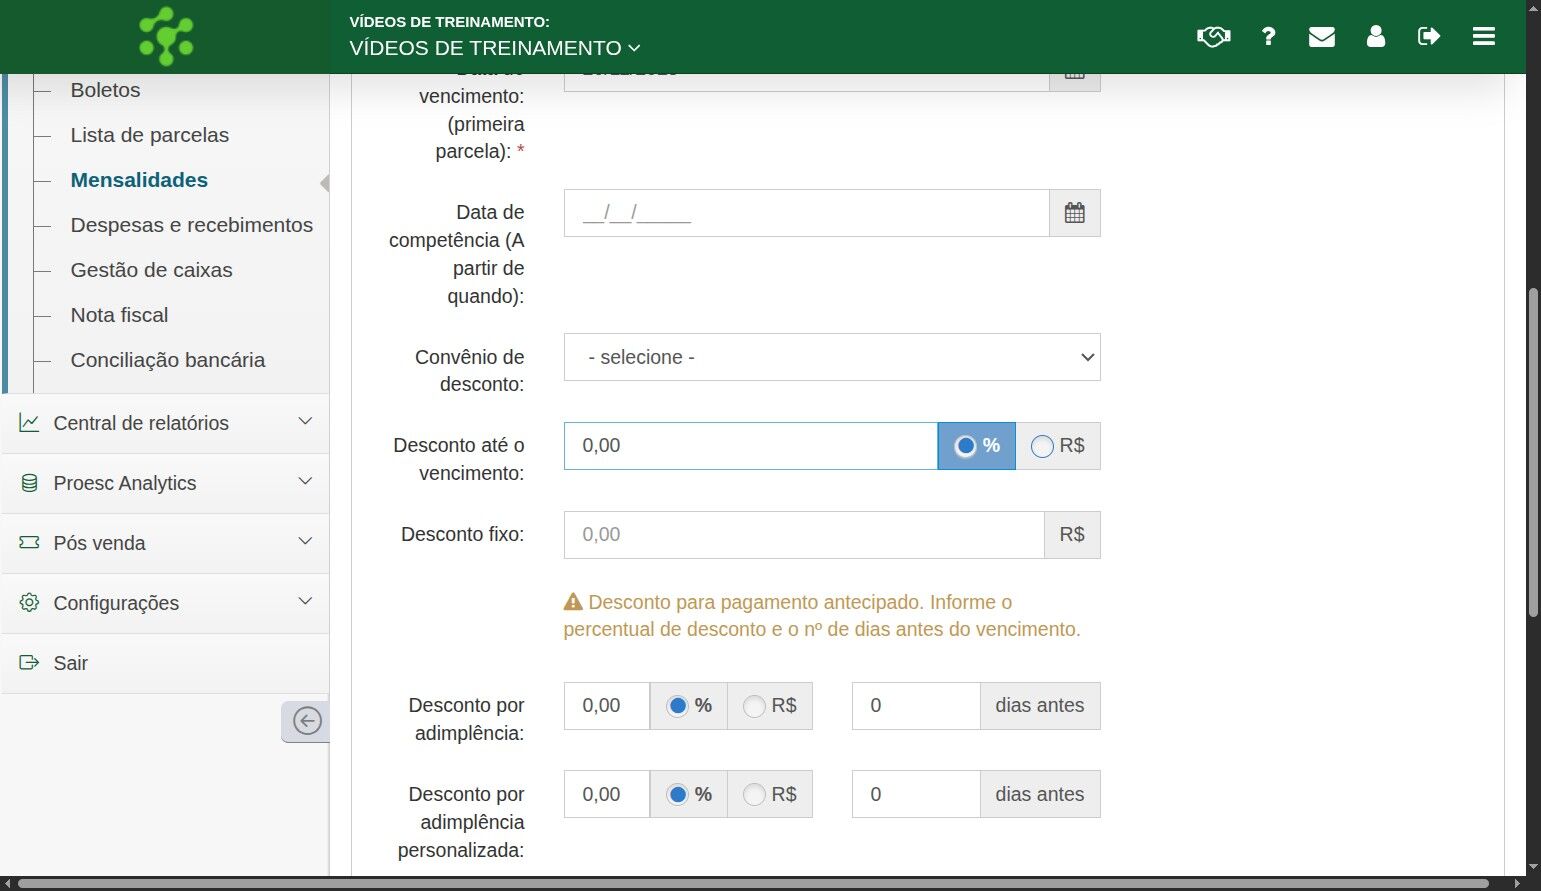Click the 'Desconto para pagamento antecipado' notice text

click(x=822, y=616)
